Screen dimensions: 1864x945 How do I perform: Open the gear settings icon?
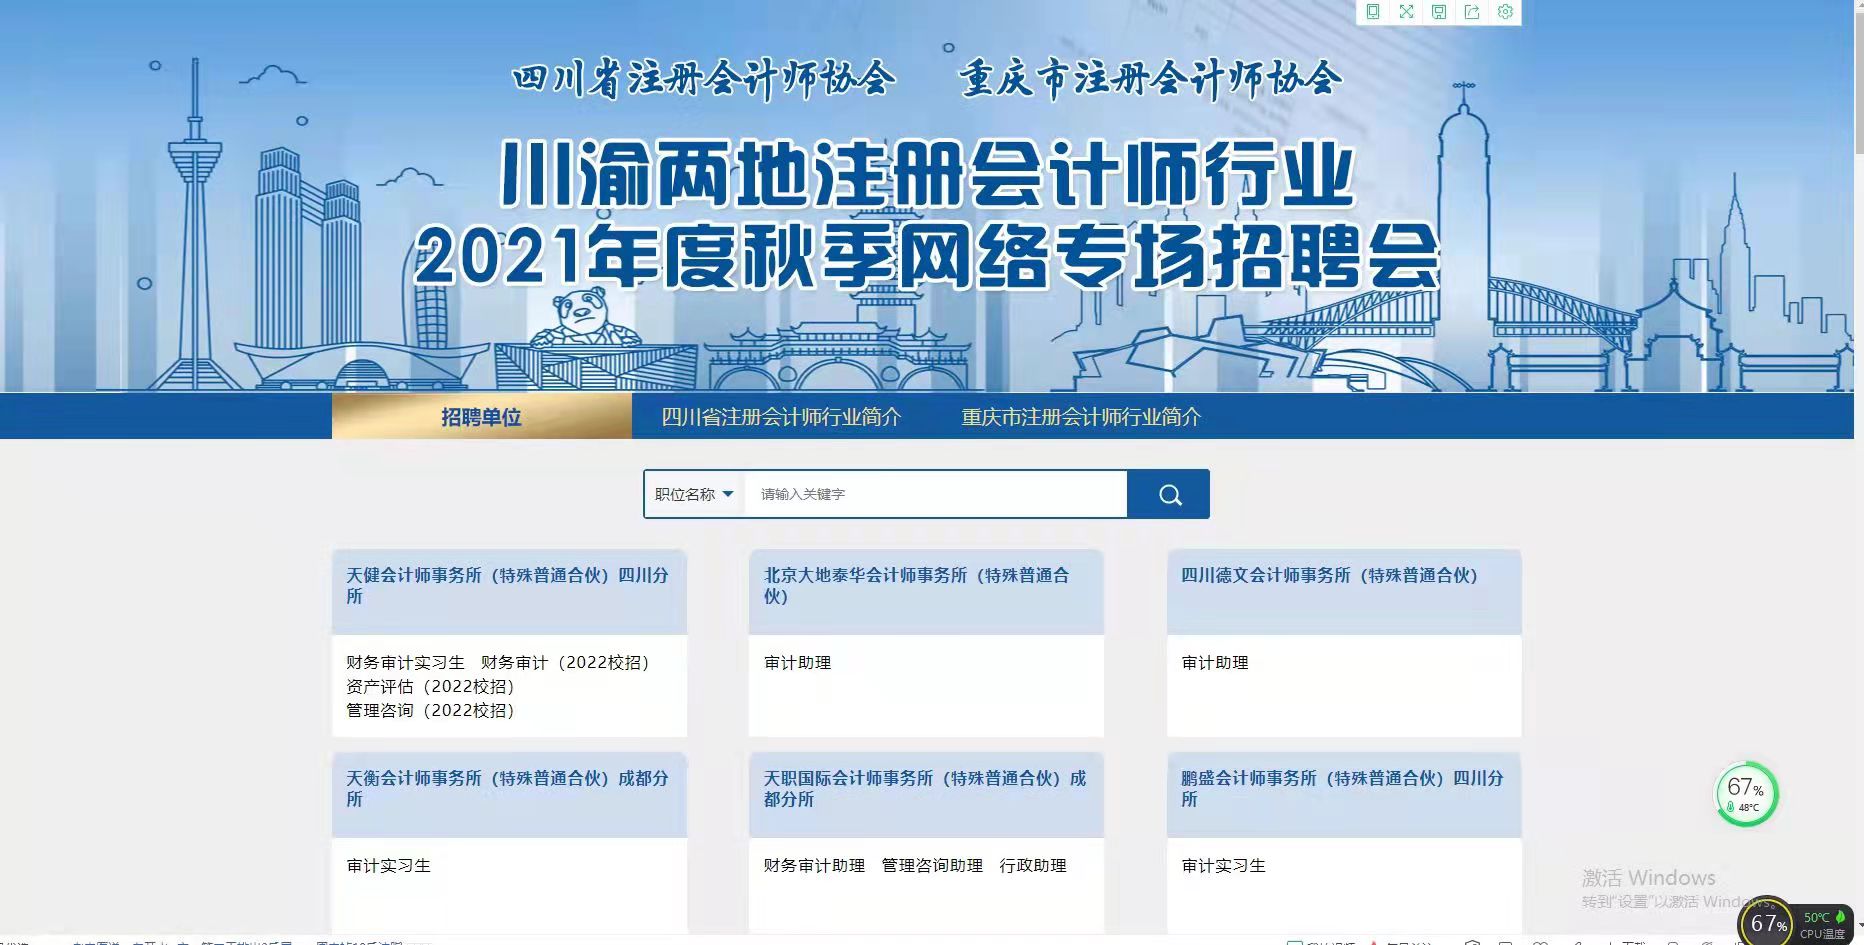1505,12
